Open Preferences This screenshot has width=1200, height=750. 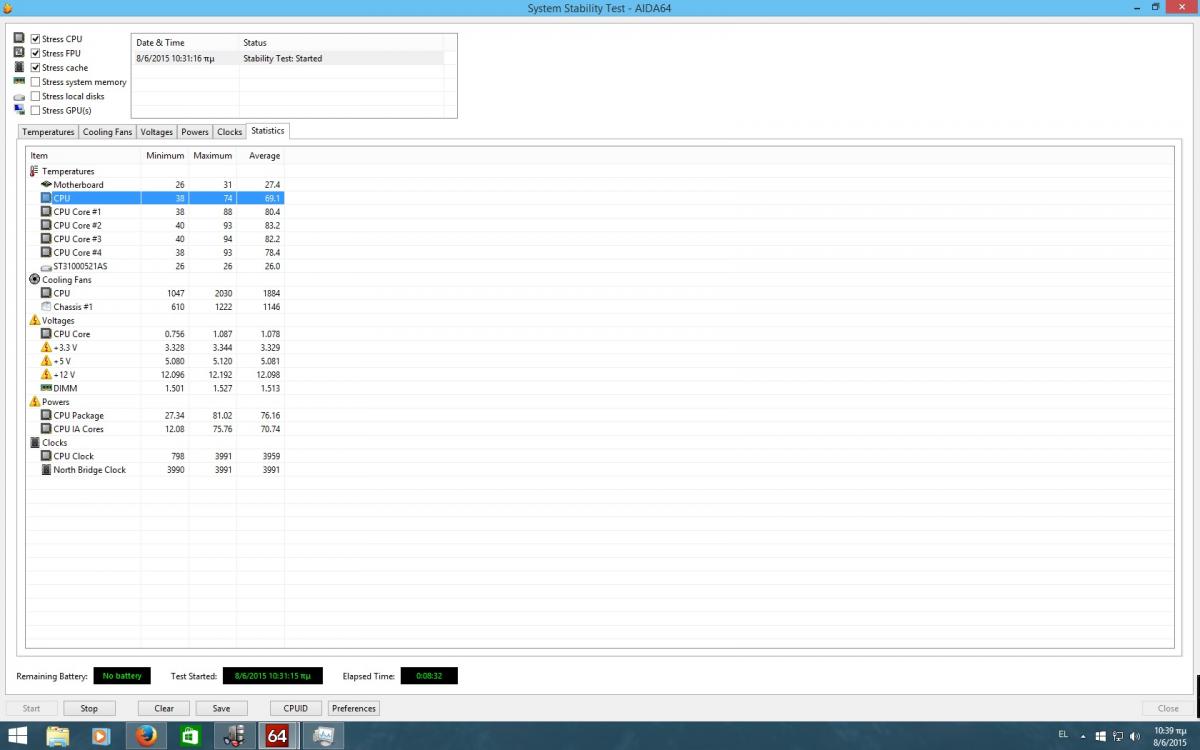pyautogui.click(x=354, y=708)
